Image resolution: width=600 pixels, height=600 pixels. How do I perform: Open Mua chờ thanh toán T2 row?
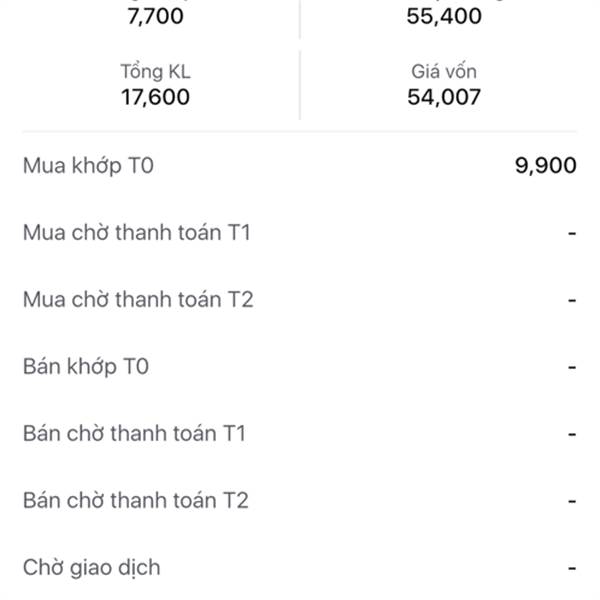[x=300, y=300]
